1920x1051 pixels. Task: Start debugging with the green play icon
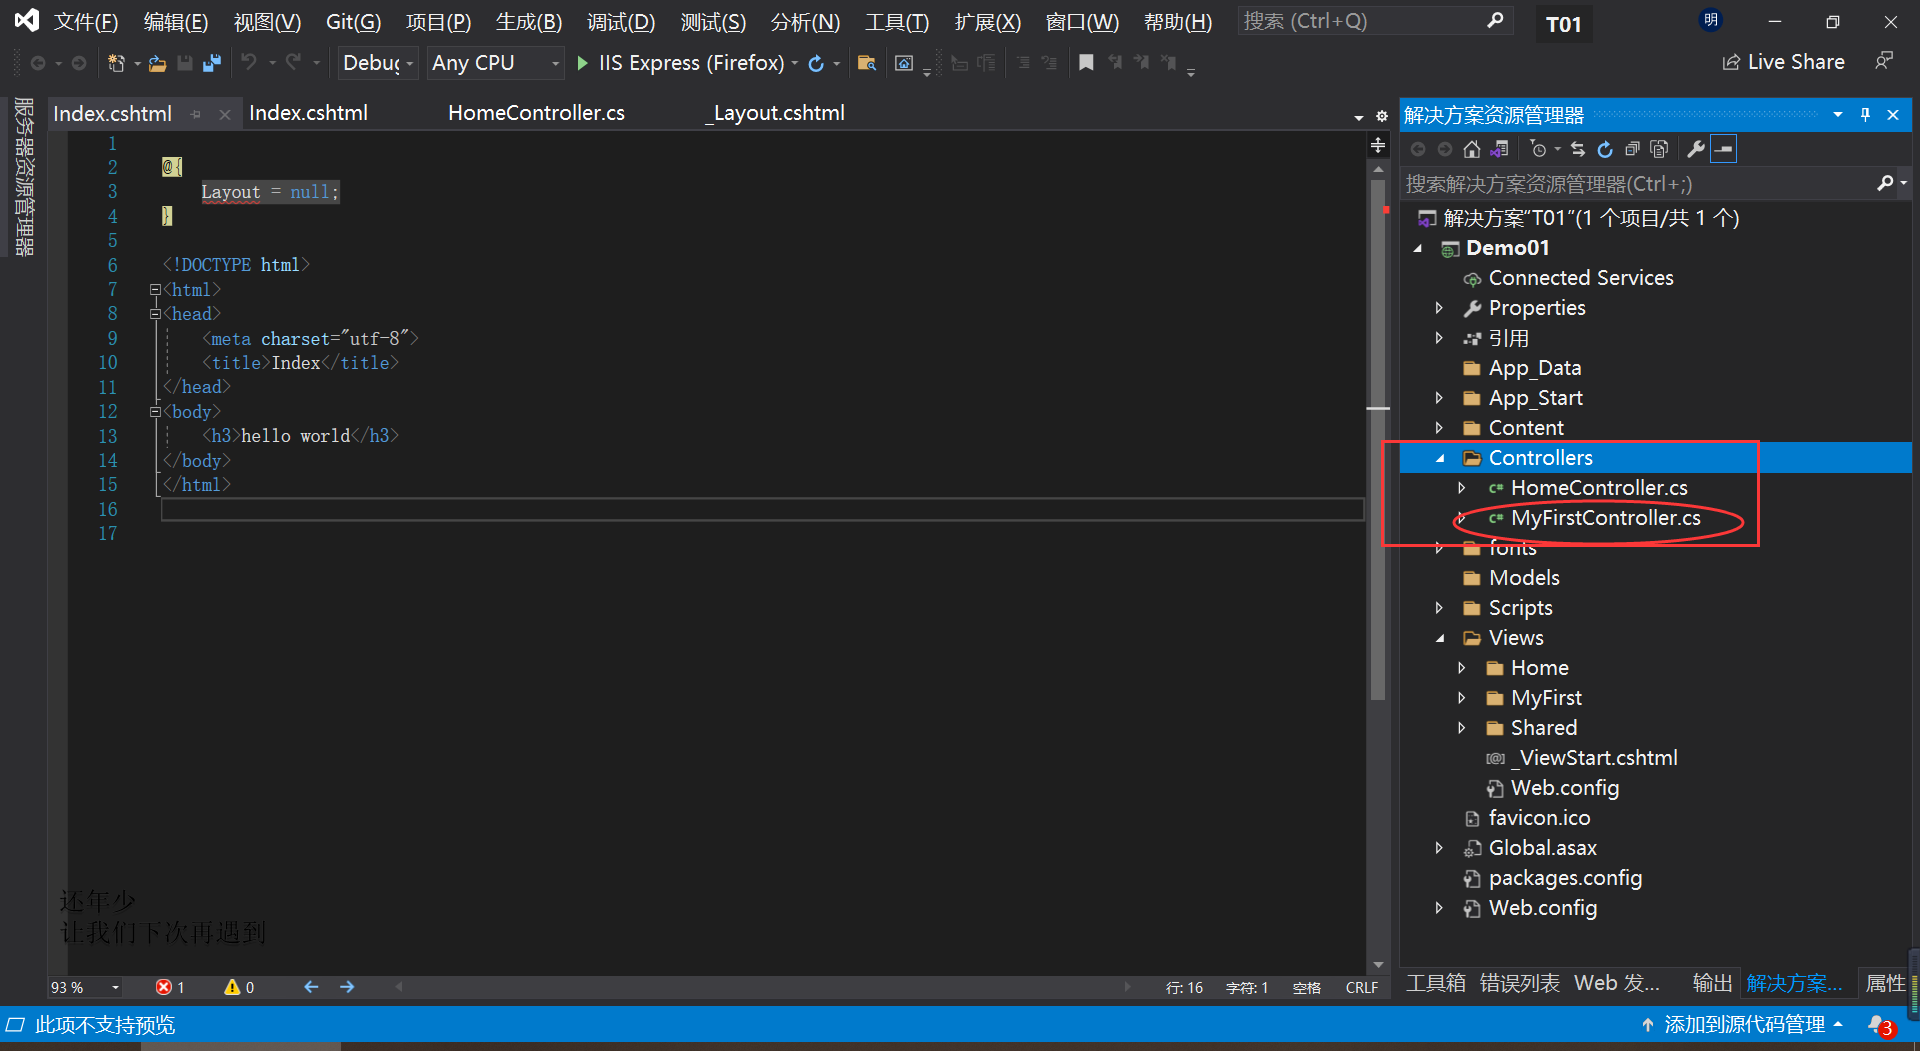click(582, 63)
